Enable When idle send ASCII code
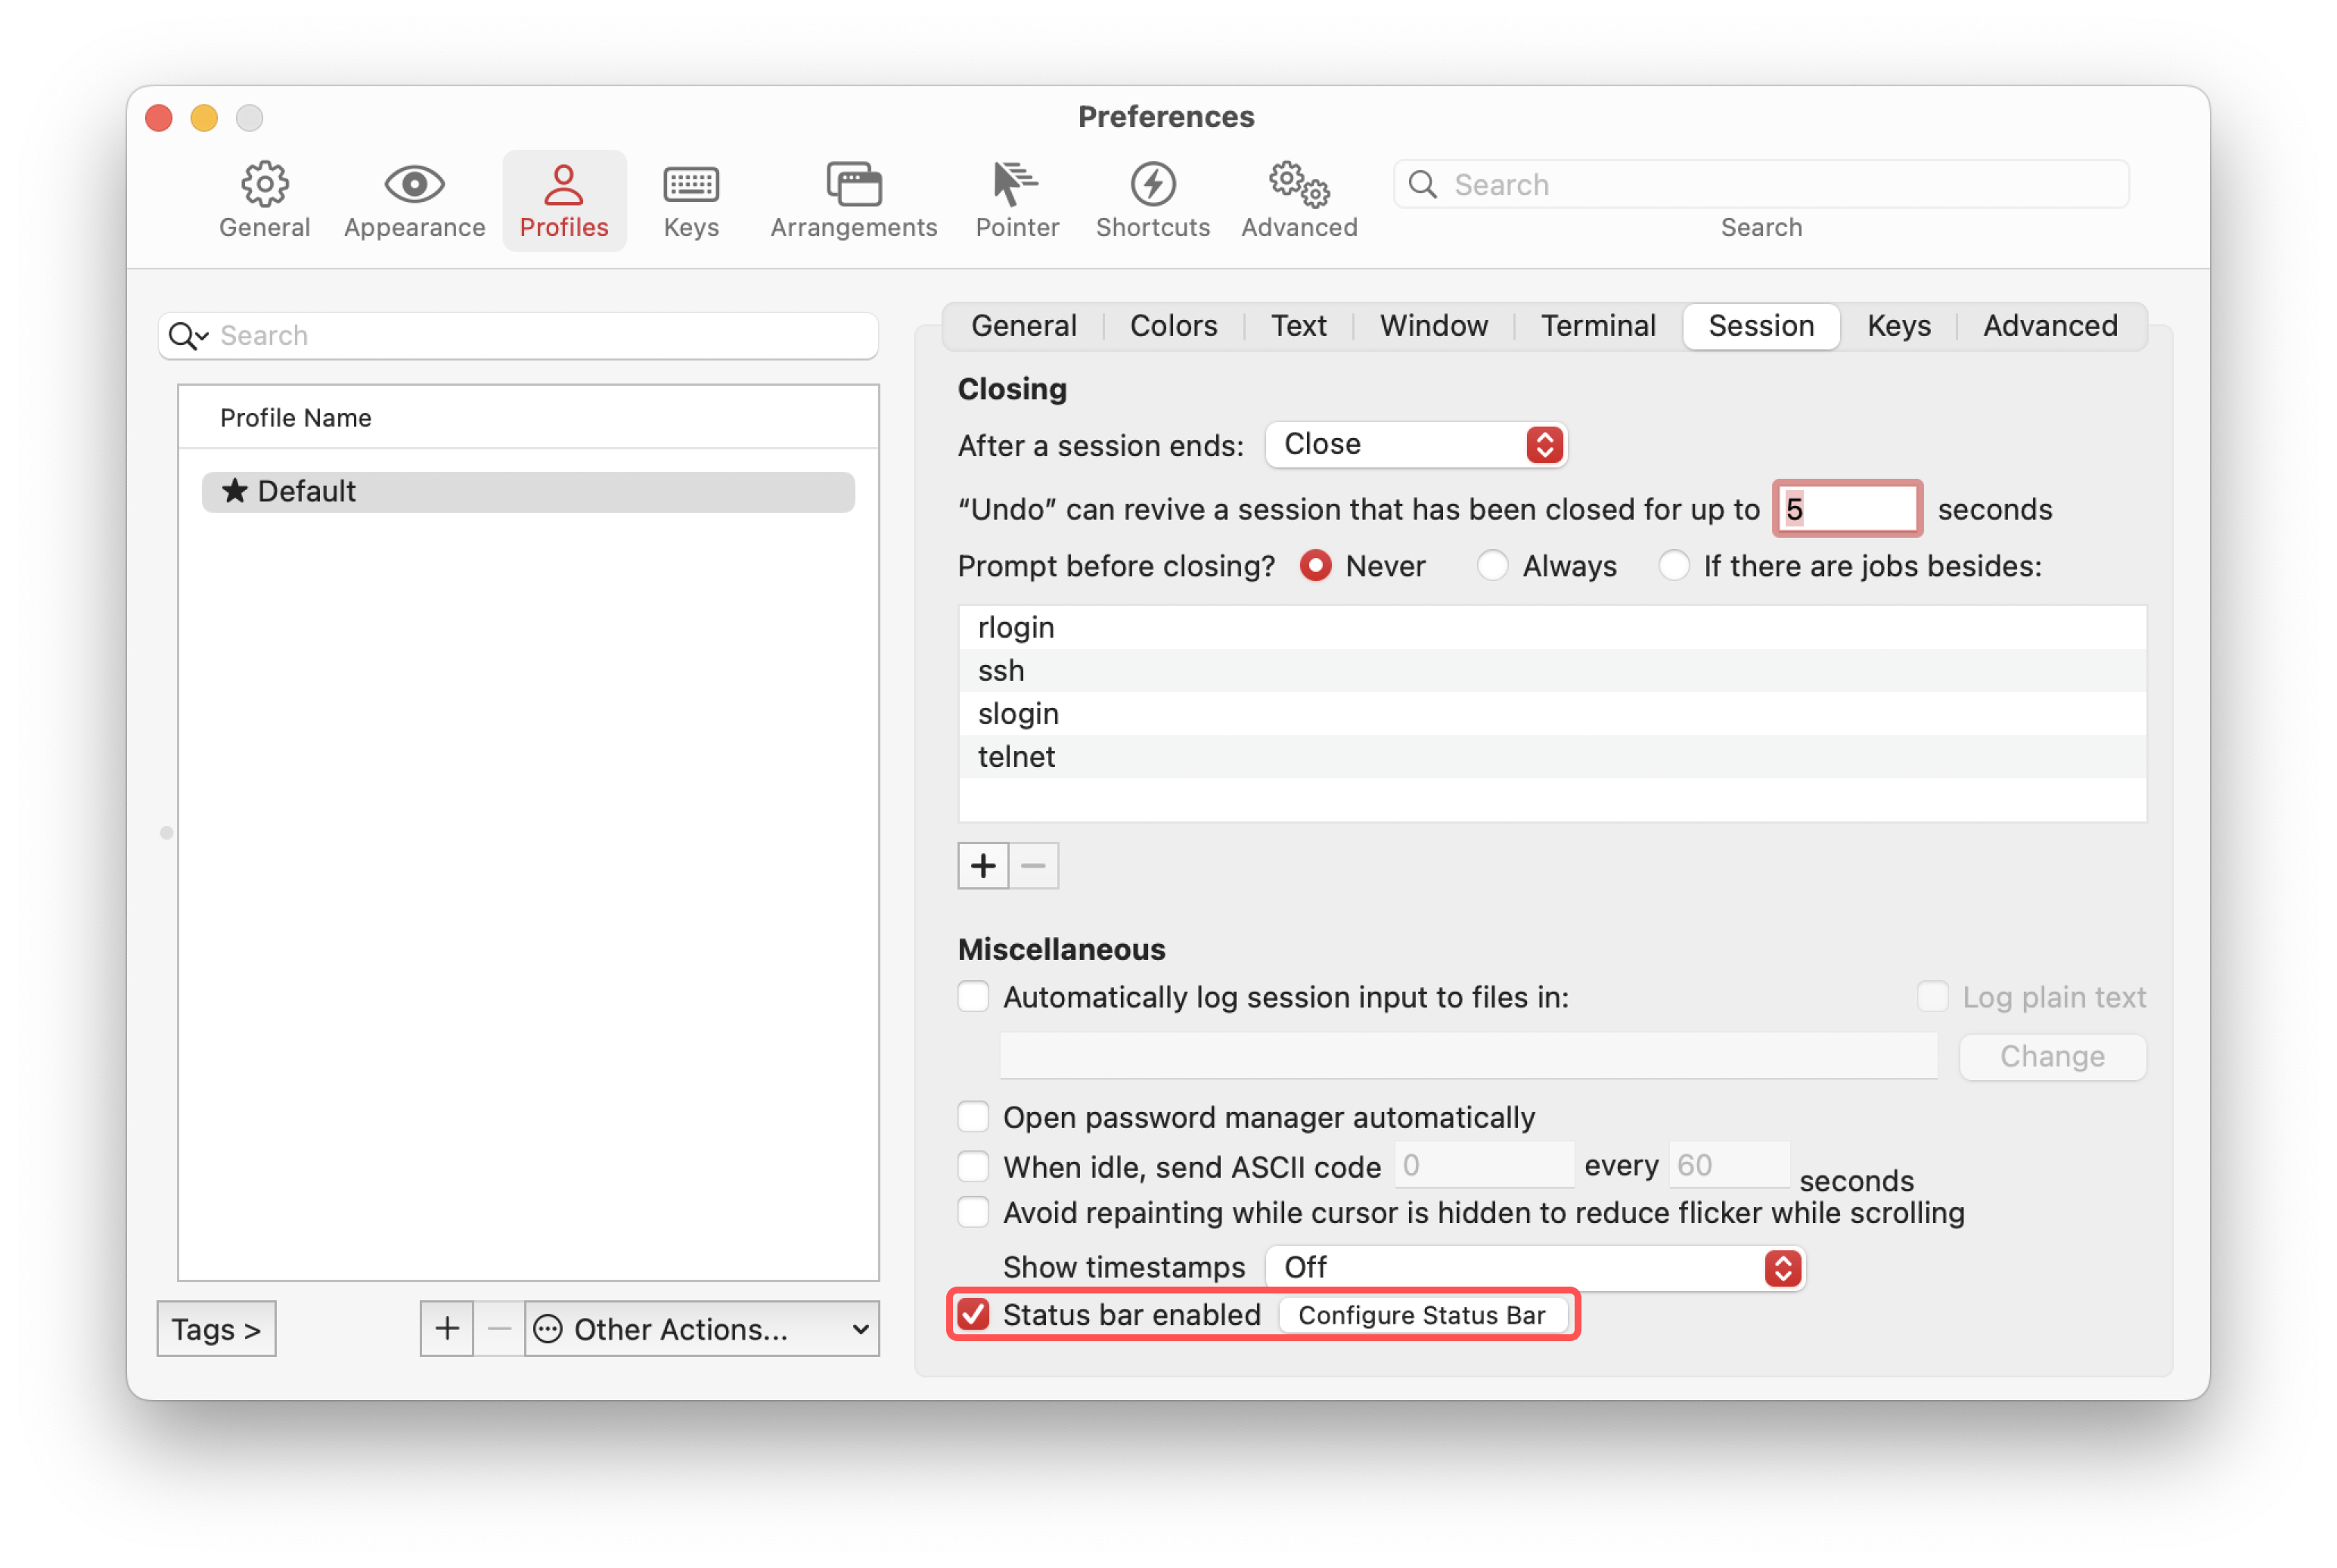Viewport: 2337px width, 1568px height. tap(973, 1167)
